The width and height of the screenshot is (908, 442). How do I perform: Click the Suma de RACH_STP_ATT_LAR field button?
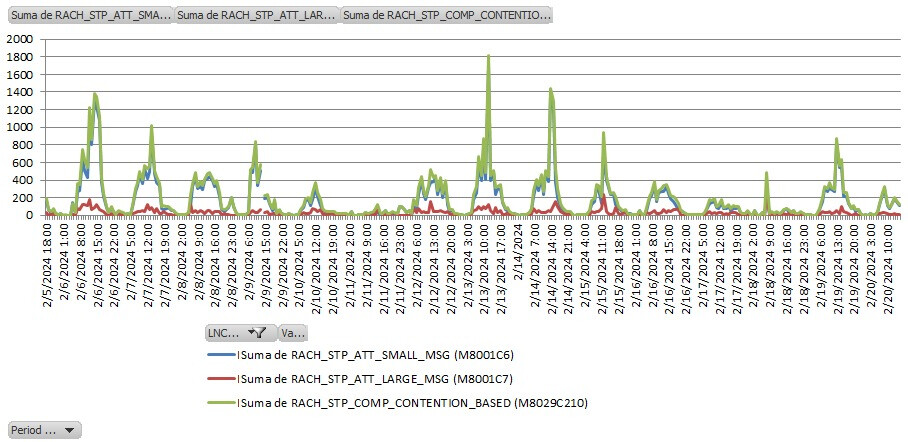(257, 17)
